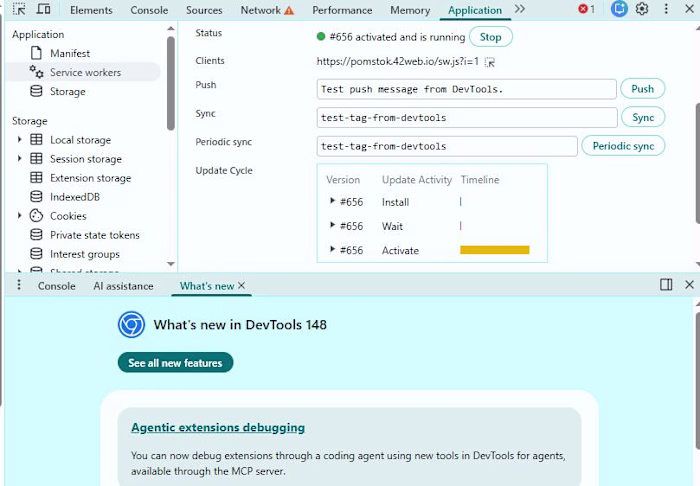Click the Service workers gears icon
Screen dimensions: 700x486
click(x=36, y=72)
